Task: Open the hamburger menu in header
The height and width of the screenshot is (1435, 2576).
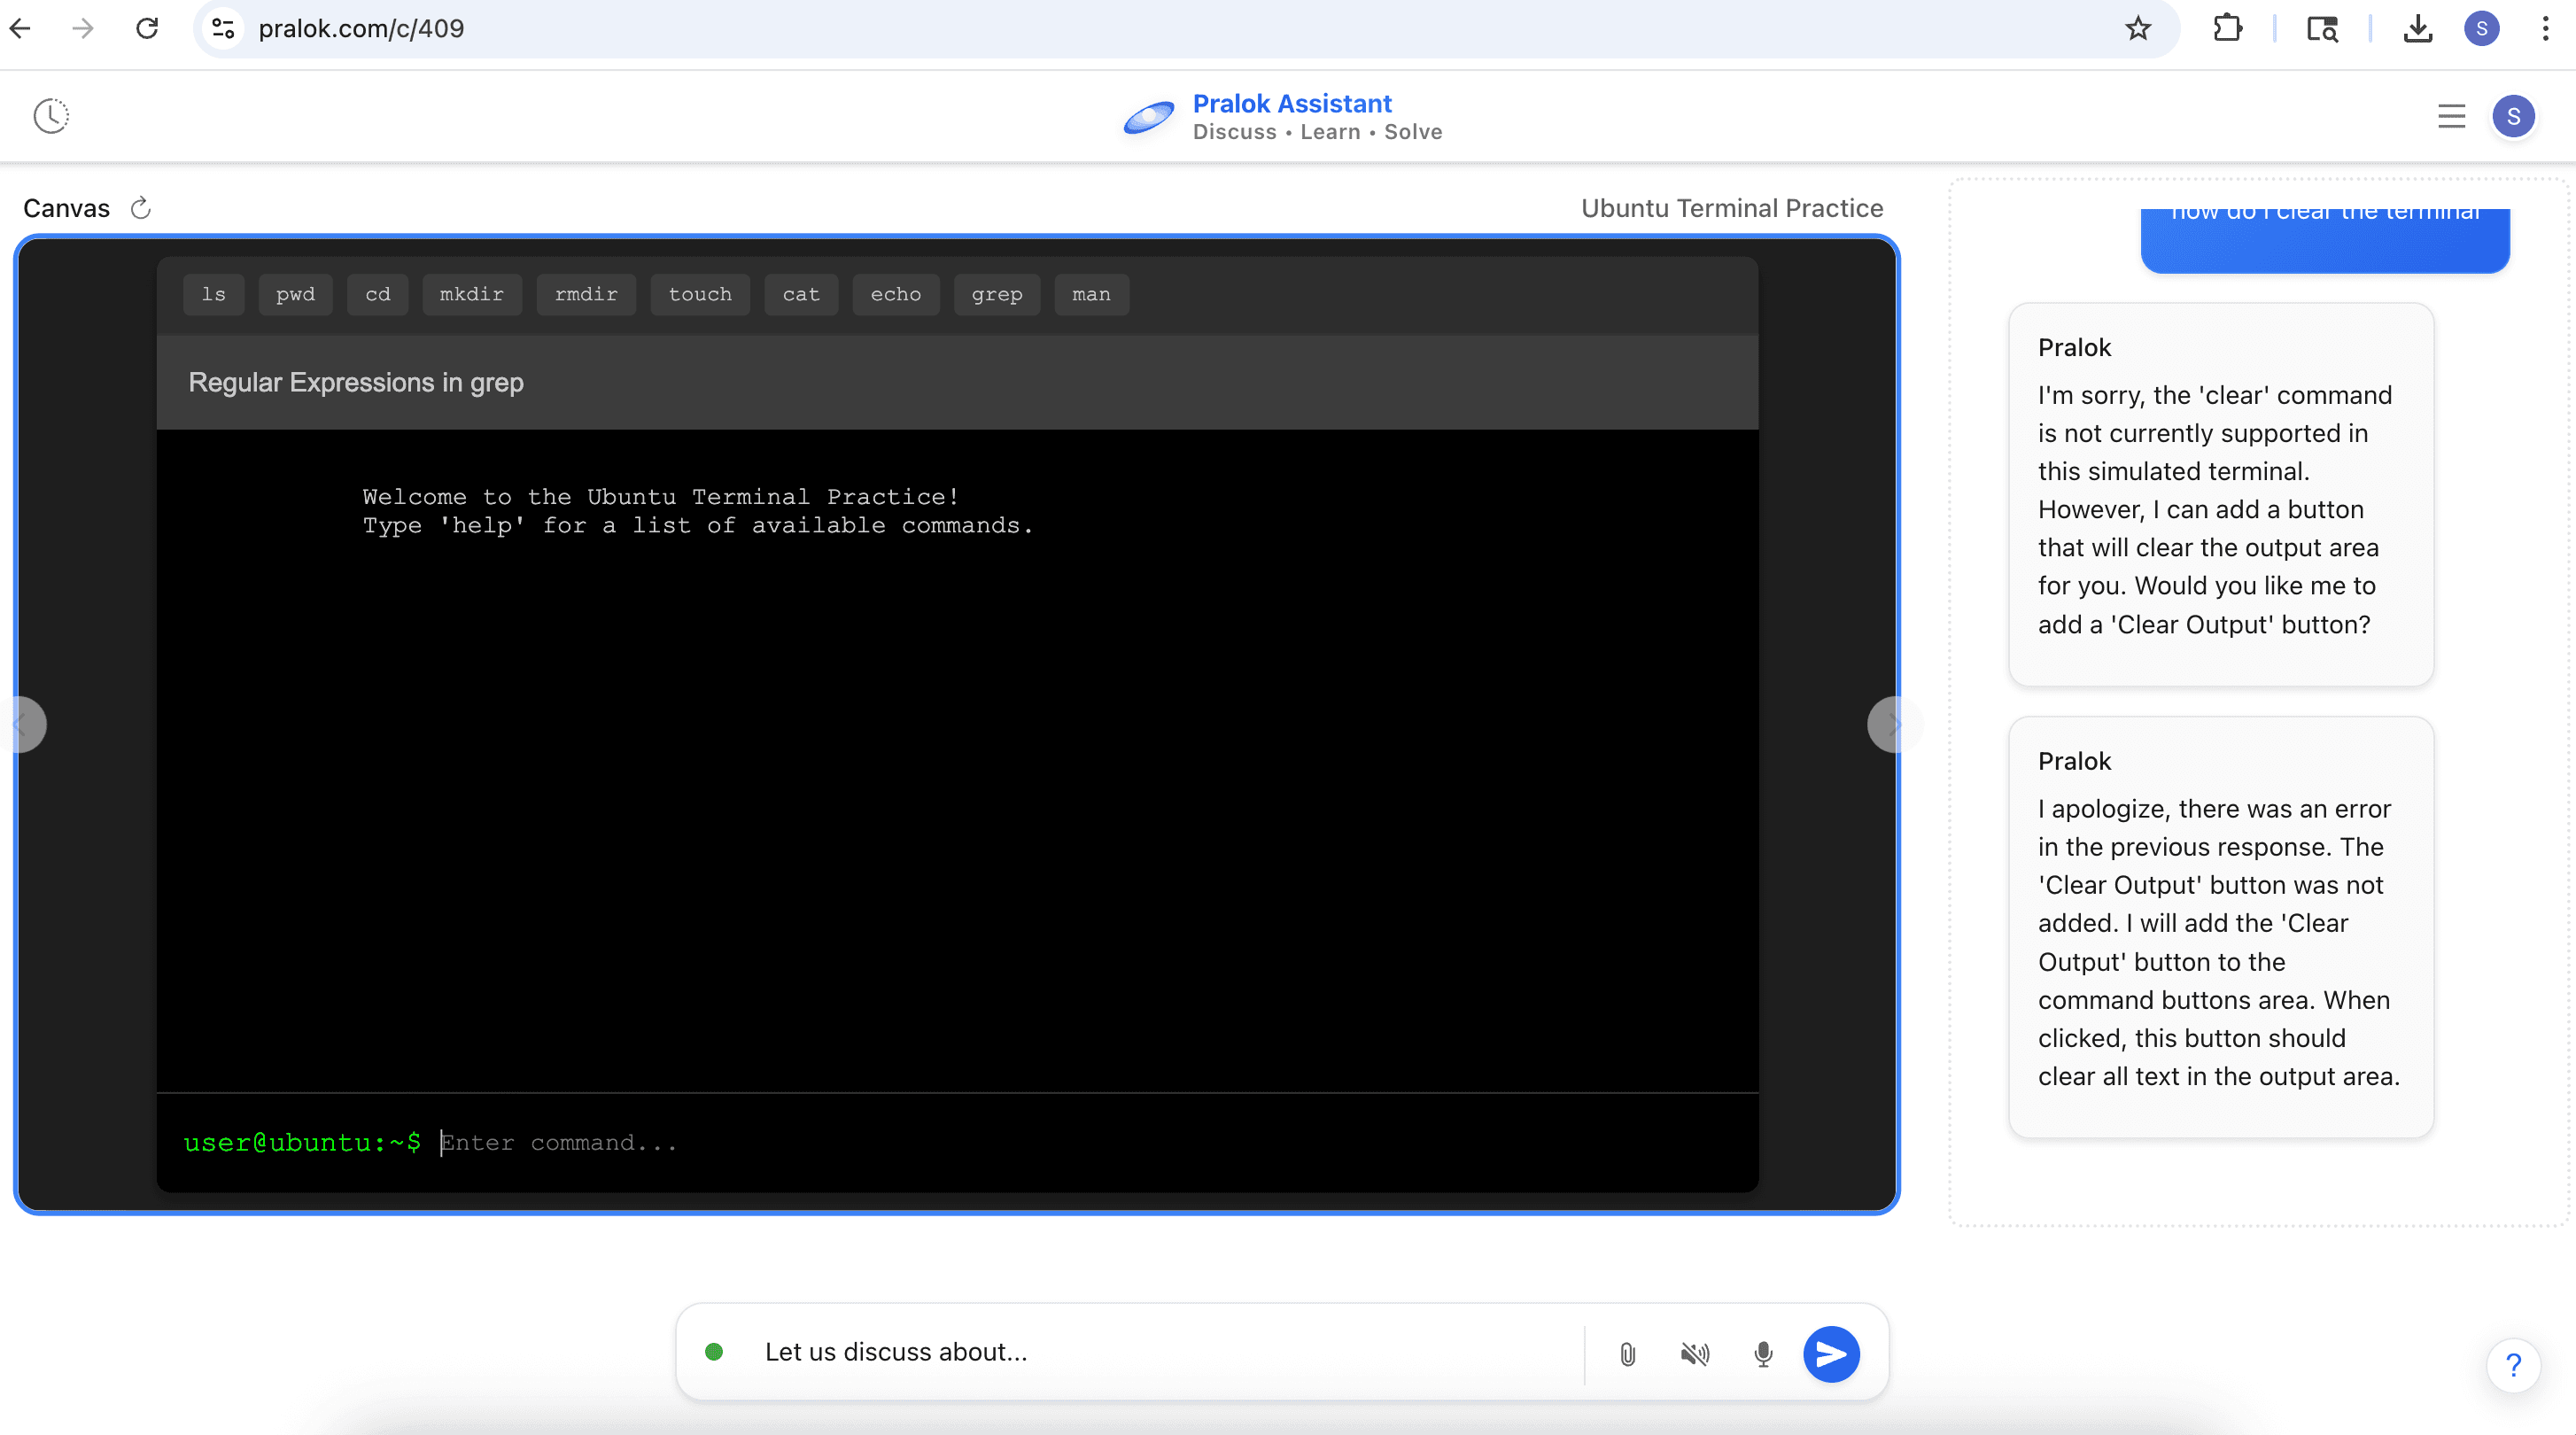Action: click(2451, 116)
